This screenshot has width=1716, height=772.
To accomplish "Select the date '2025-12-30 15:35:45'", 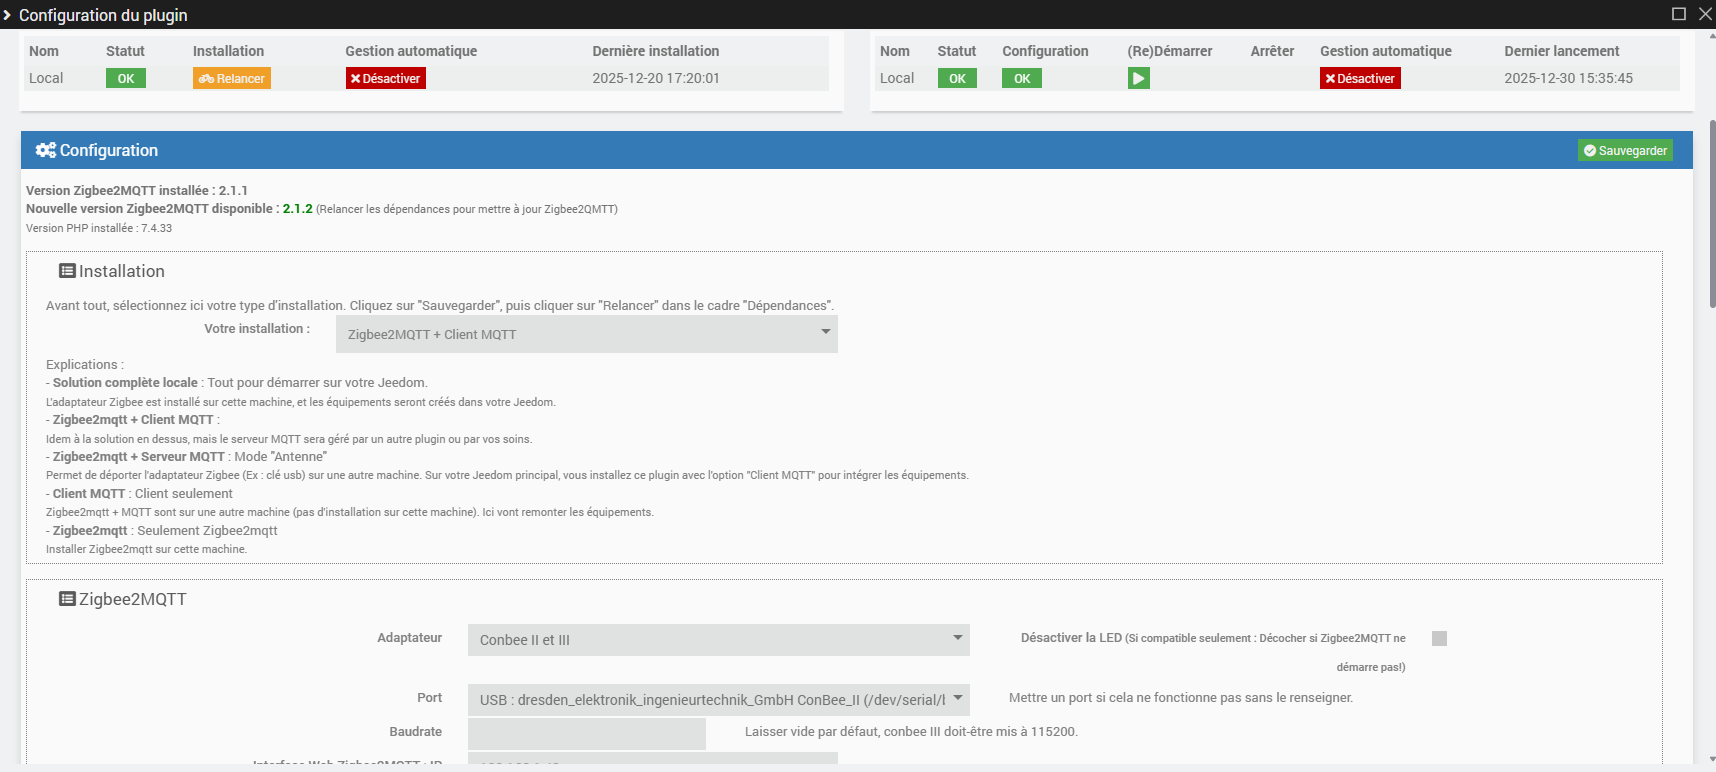I will pos(1569,78).
